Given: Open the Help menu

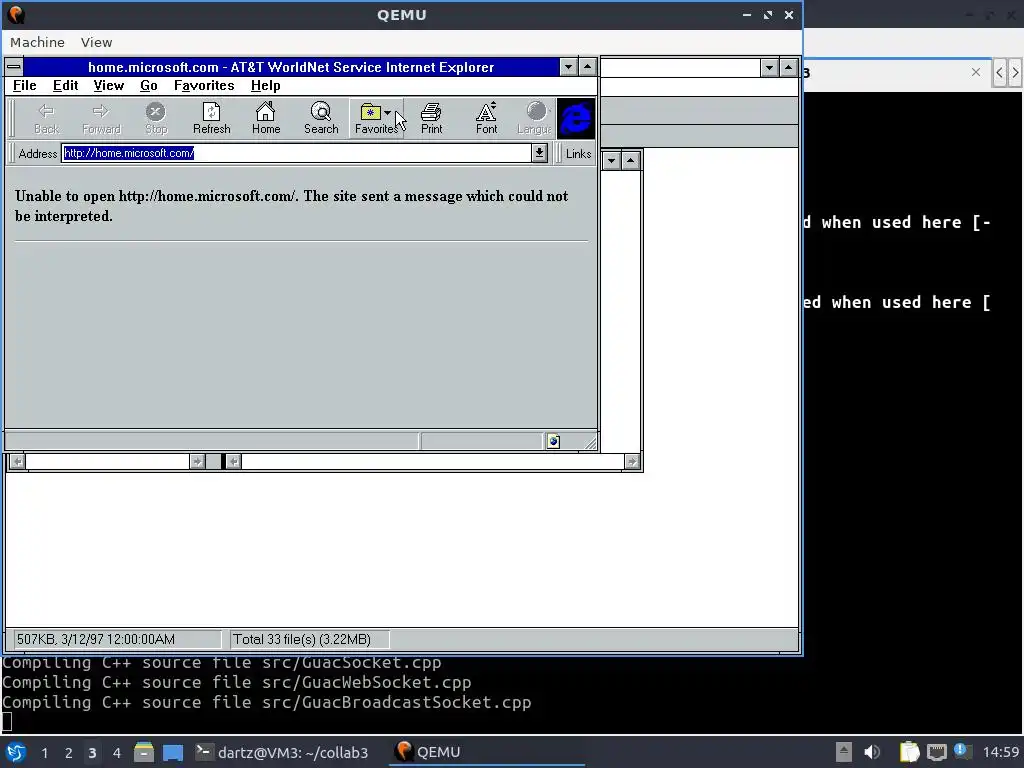Looking at the screenshot, I should click(x=265, y=86).
